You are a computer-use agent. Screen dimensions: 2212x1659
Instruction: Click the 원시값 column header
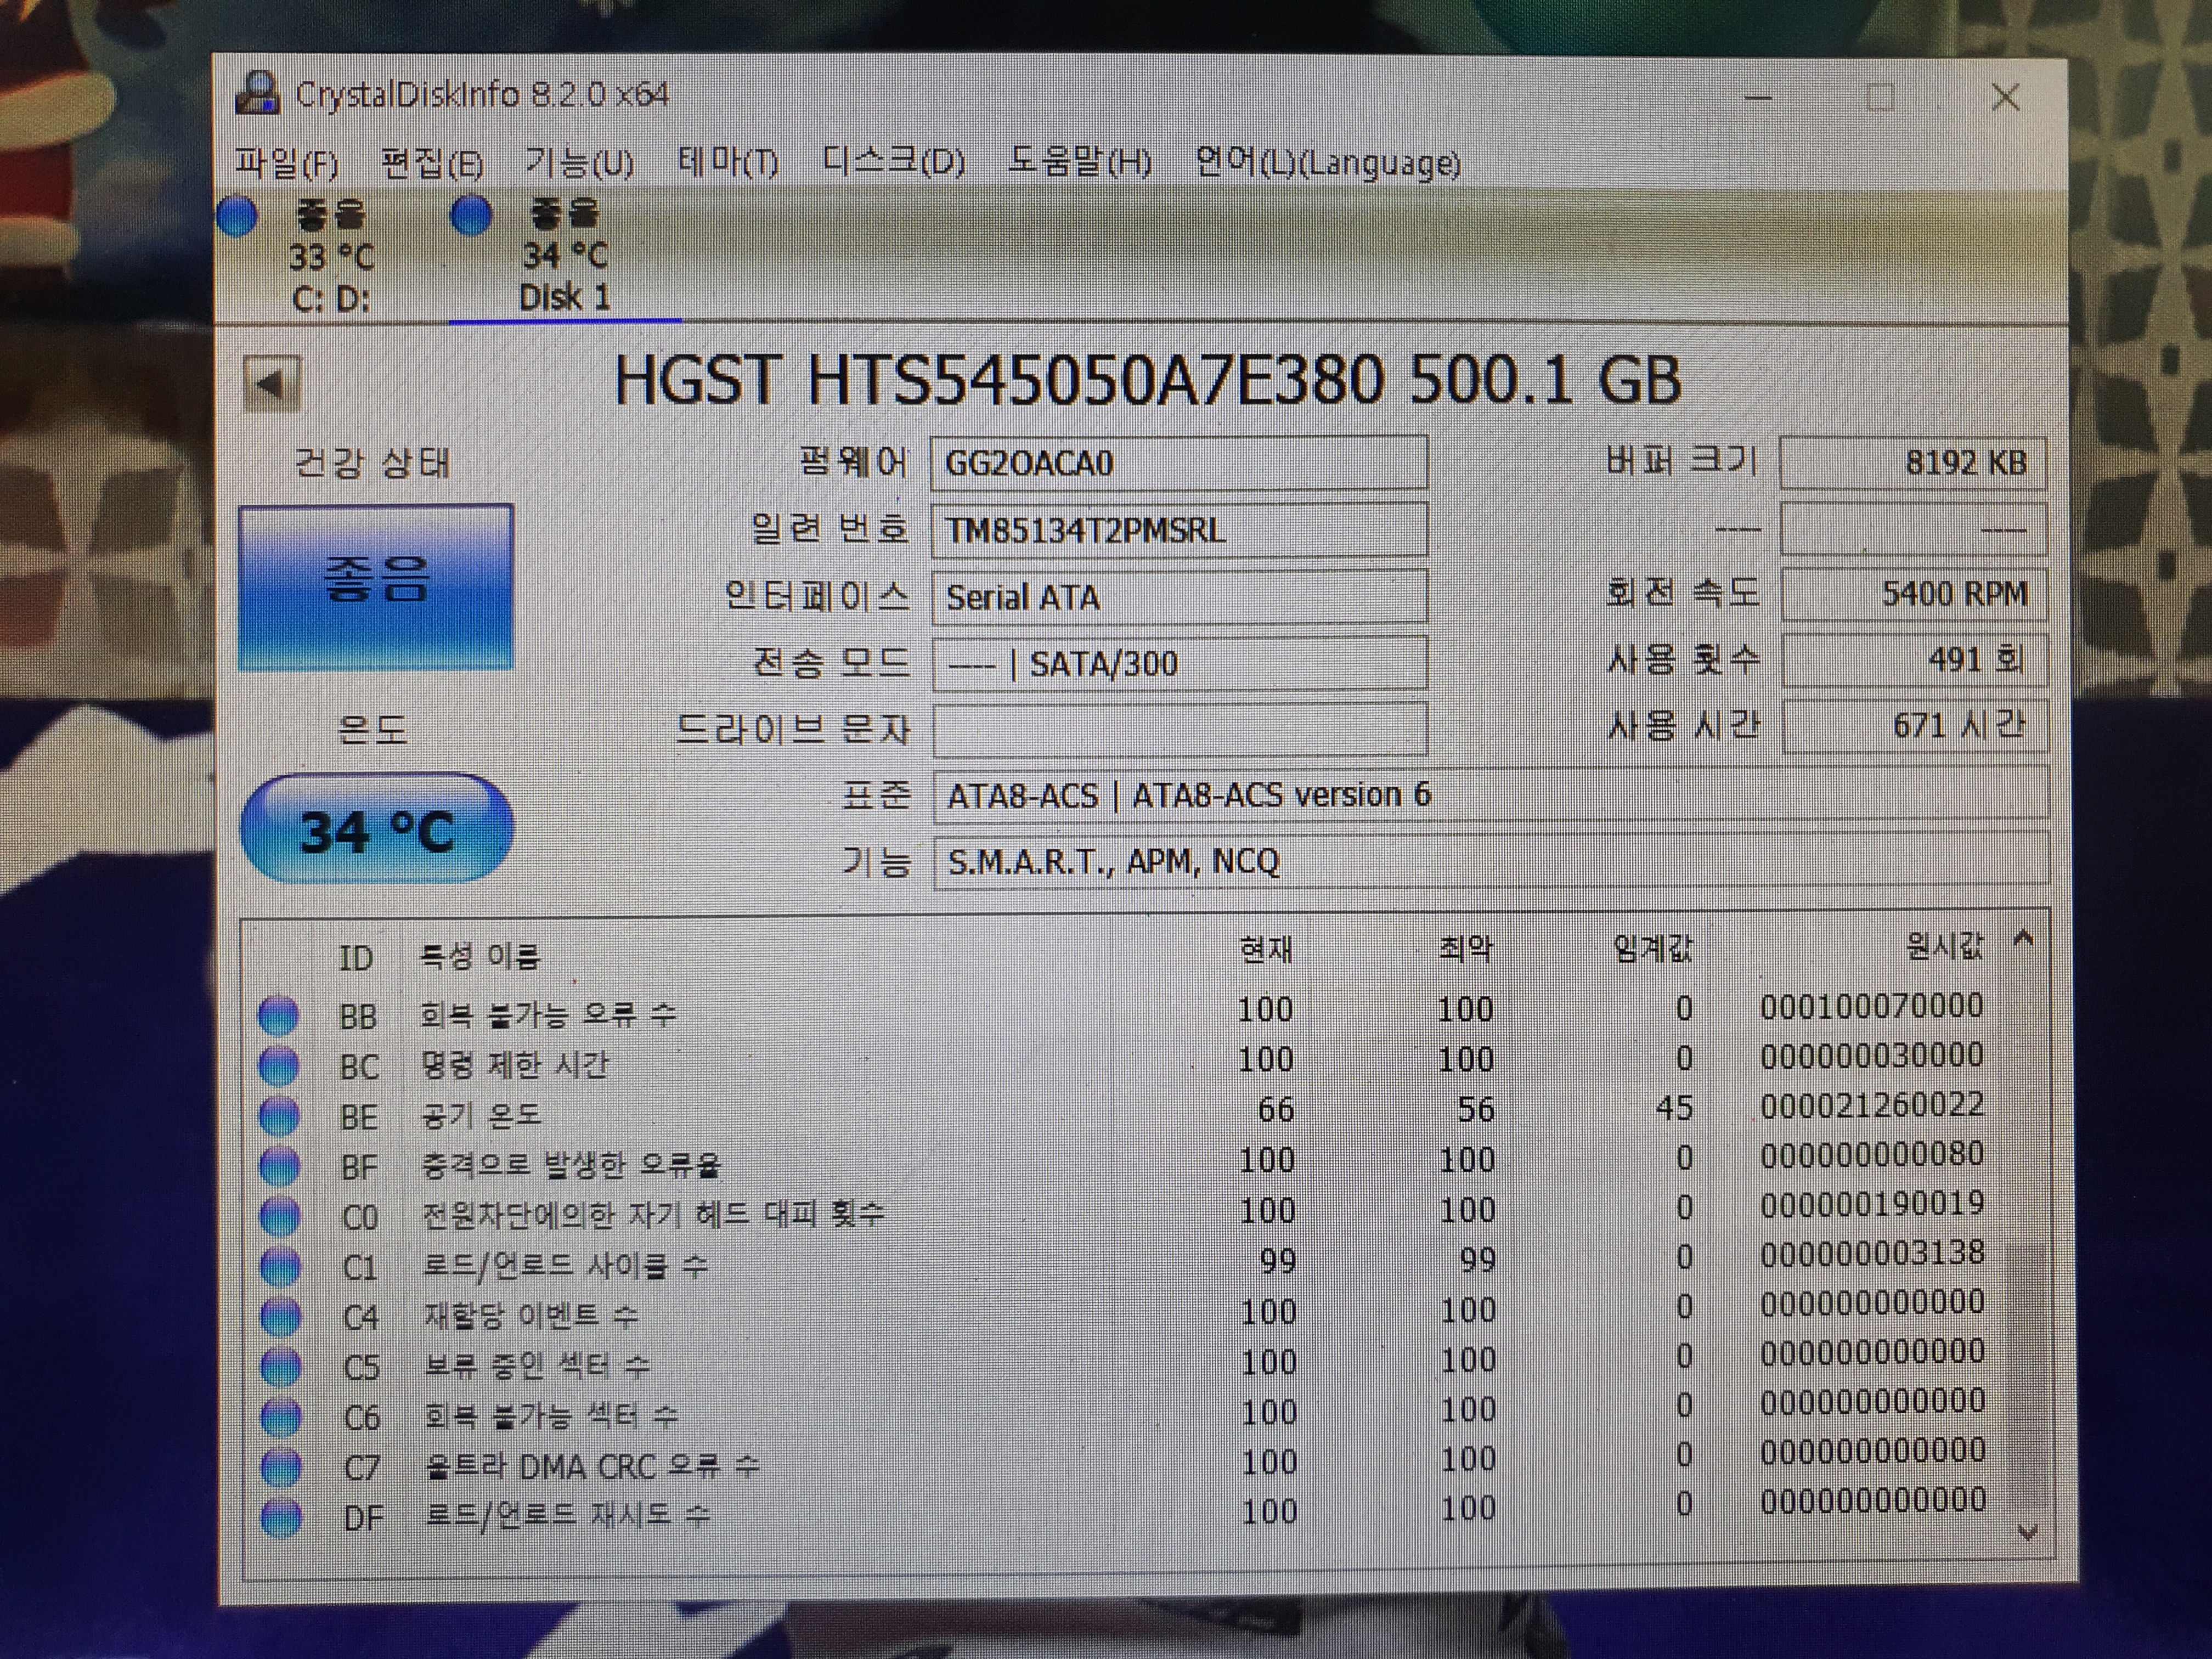click(1944, 946)
